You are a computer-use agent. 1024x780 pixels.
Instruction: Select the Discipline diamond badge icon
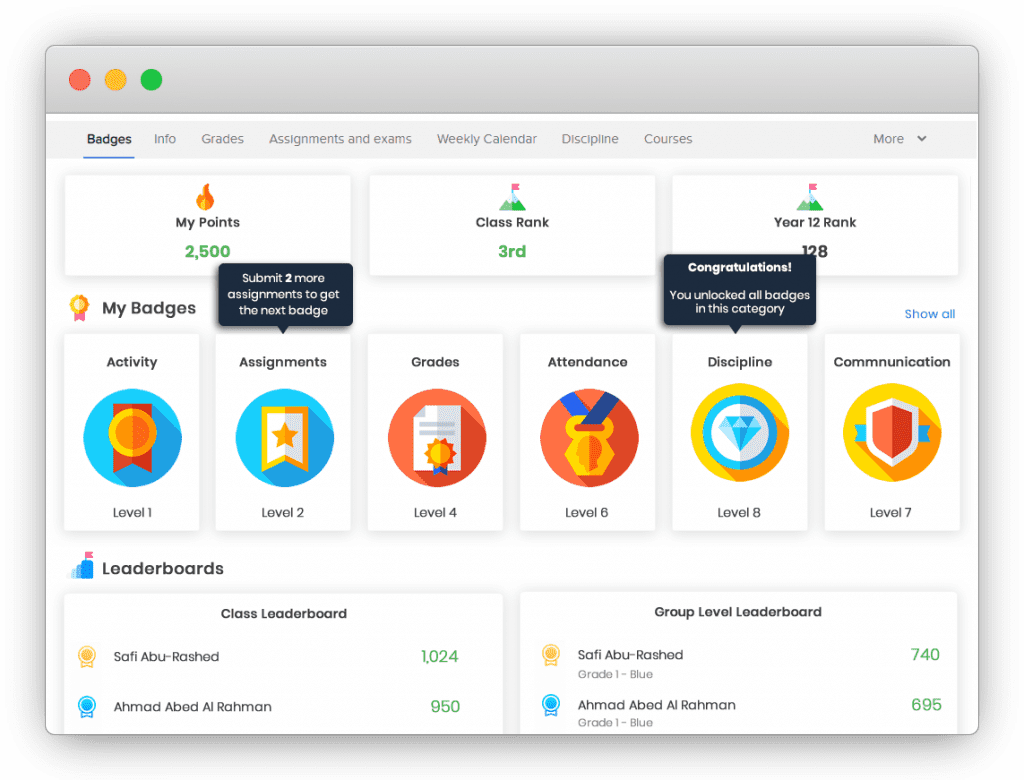point(740,433)
